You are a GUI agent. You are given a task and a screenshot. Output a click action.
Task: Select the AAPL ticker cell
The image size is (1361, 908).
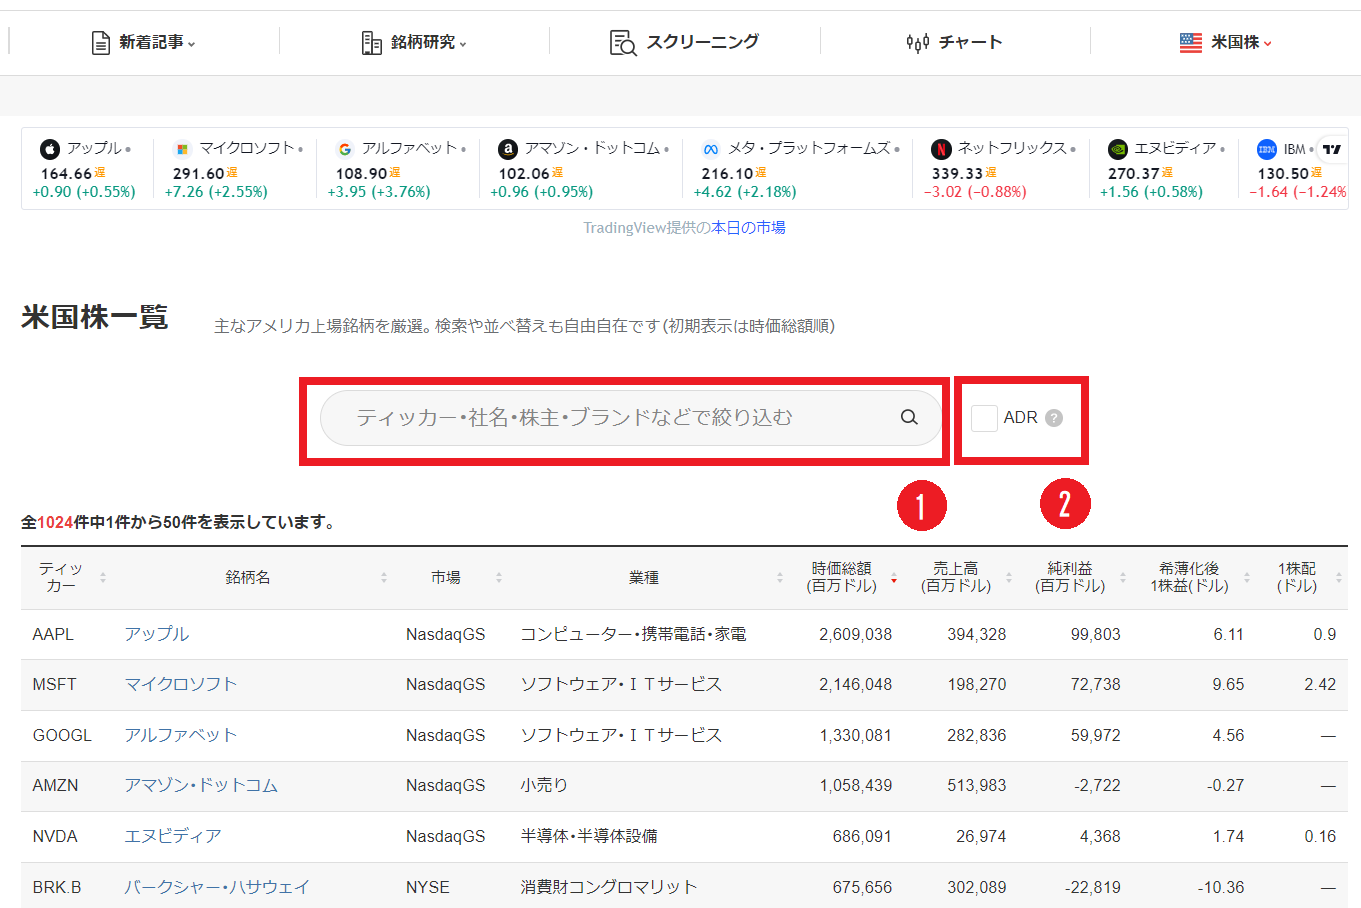(x=53, y=634)
